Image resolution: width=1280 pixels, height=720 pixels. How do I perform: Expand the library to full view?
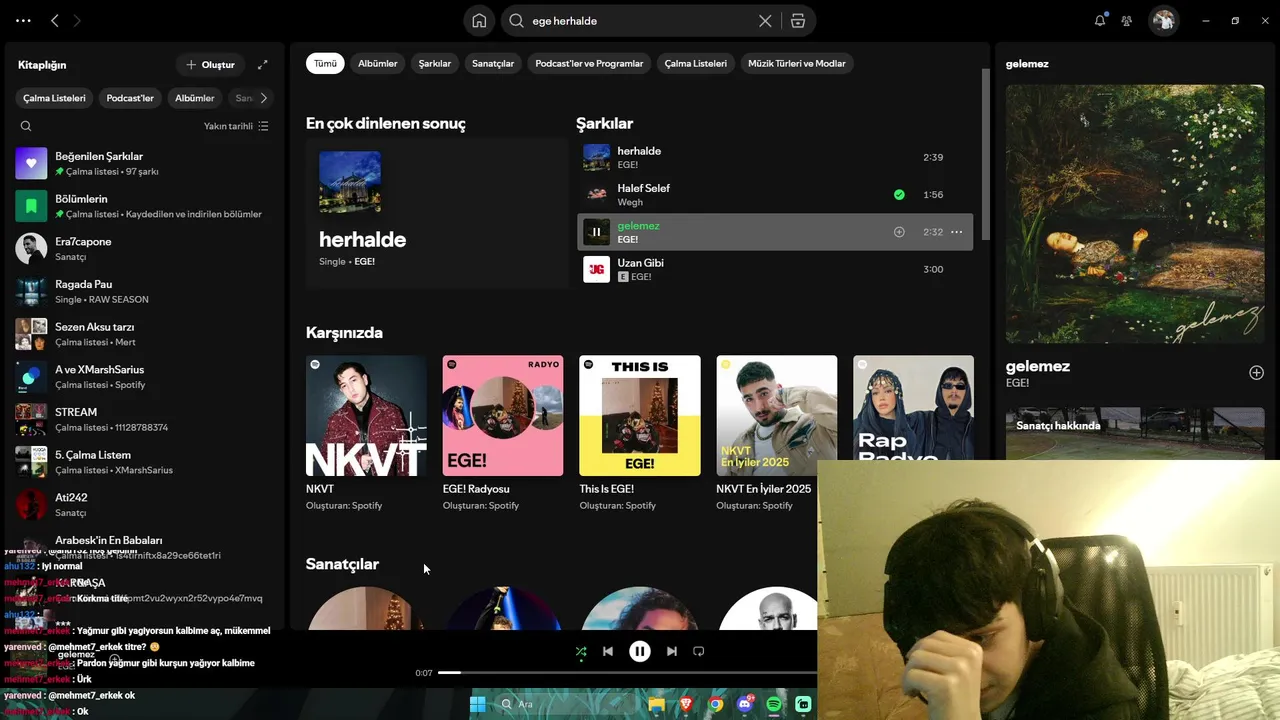263,65
